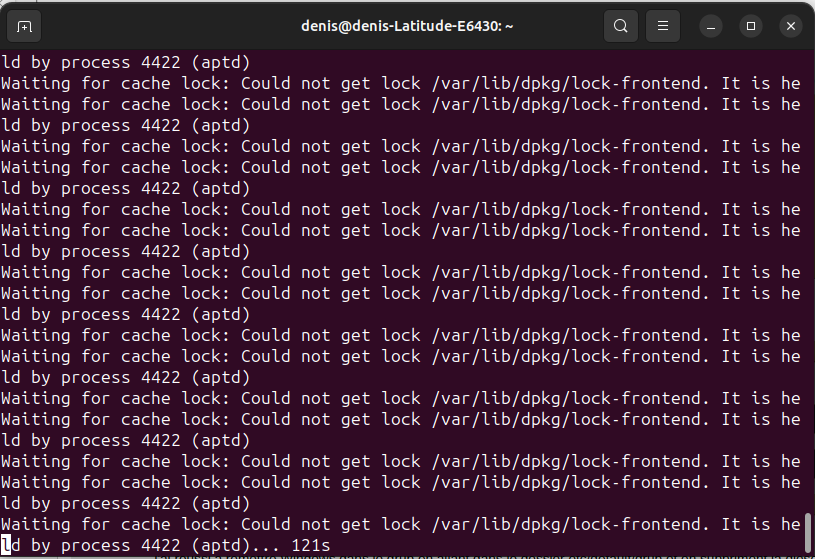This screenshot has width=815, height=559.
Task: Click '(aptd)...' on the final line
Action: click(235, 545)
